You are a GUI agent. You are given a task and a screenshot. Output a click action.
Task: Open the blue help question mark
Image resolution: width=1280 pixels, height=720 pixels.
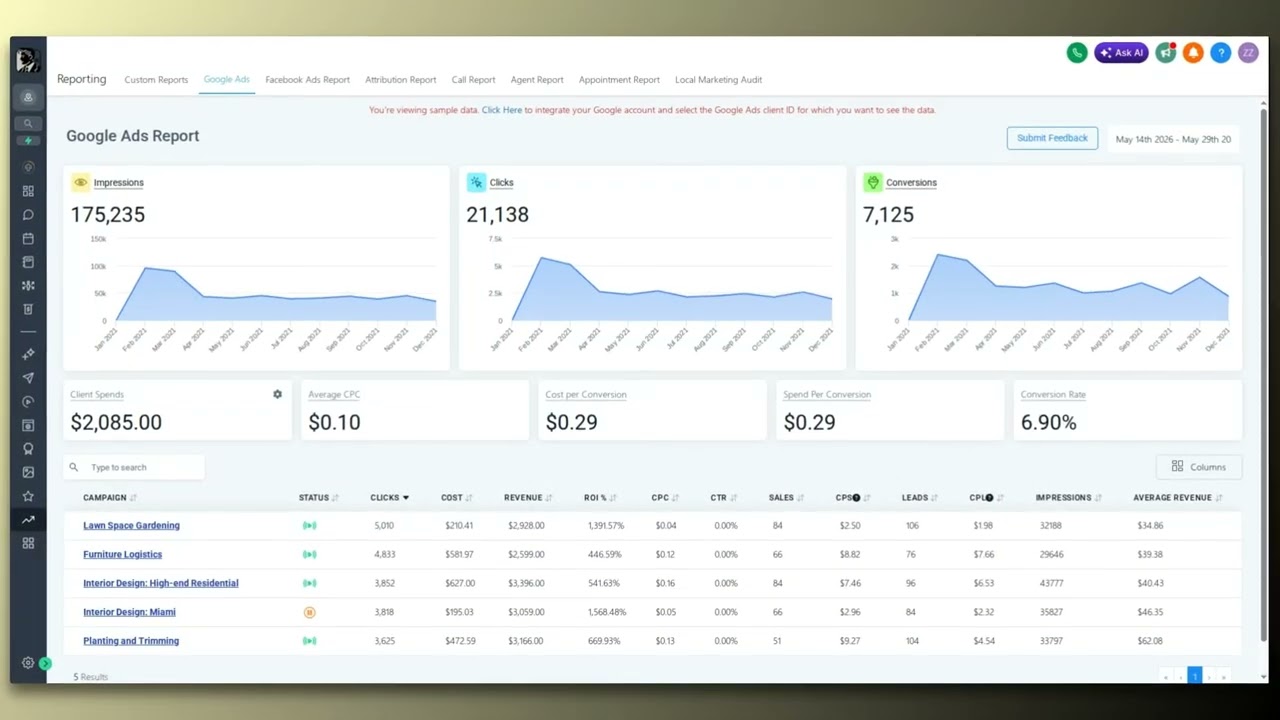click(1221, 53)
